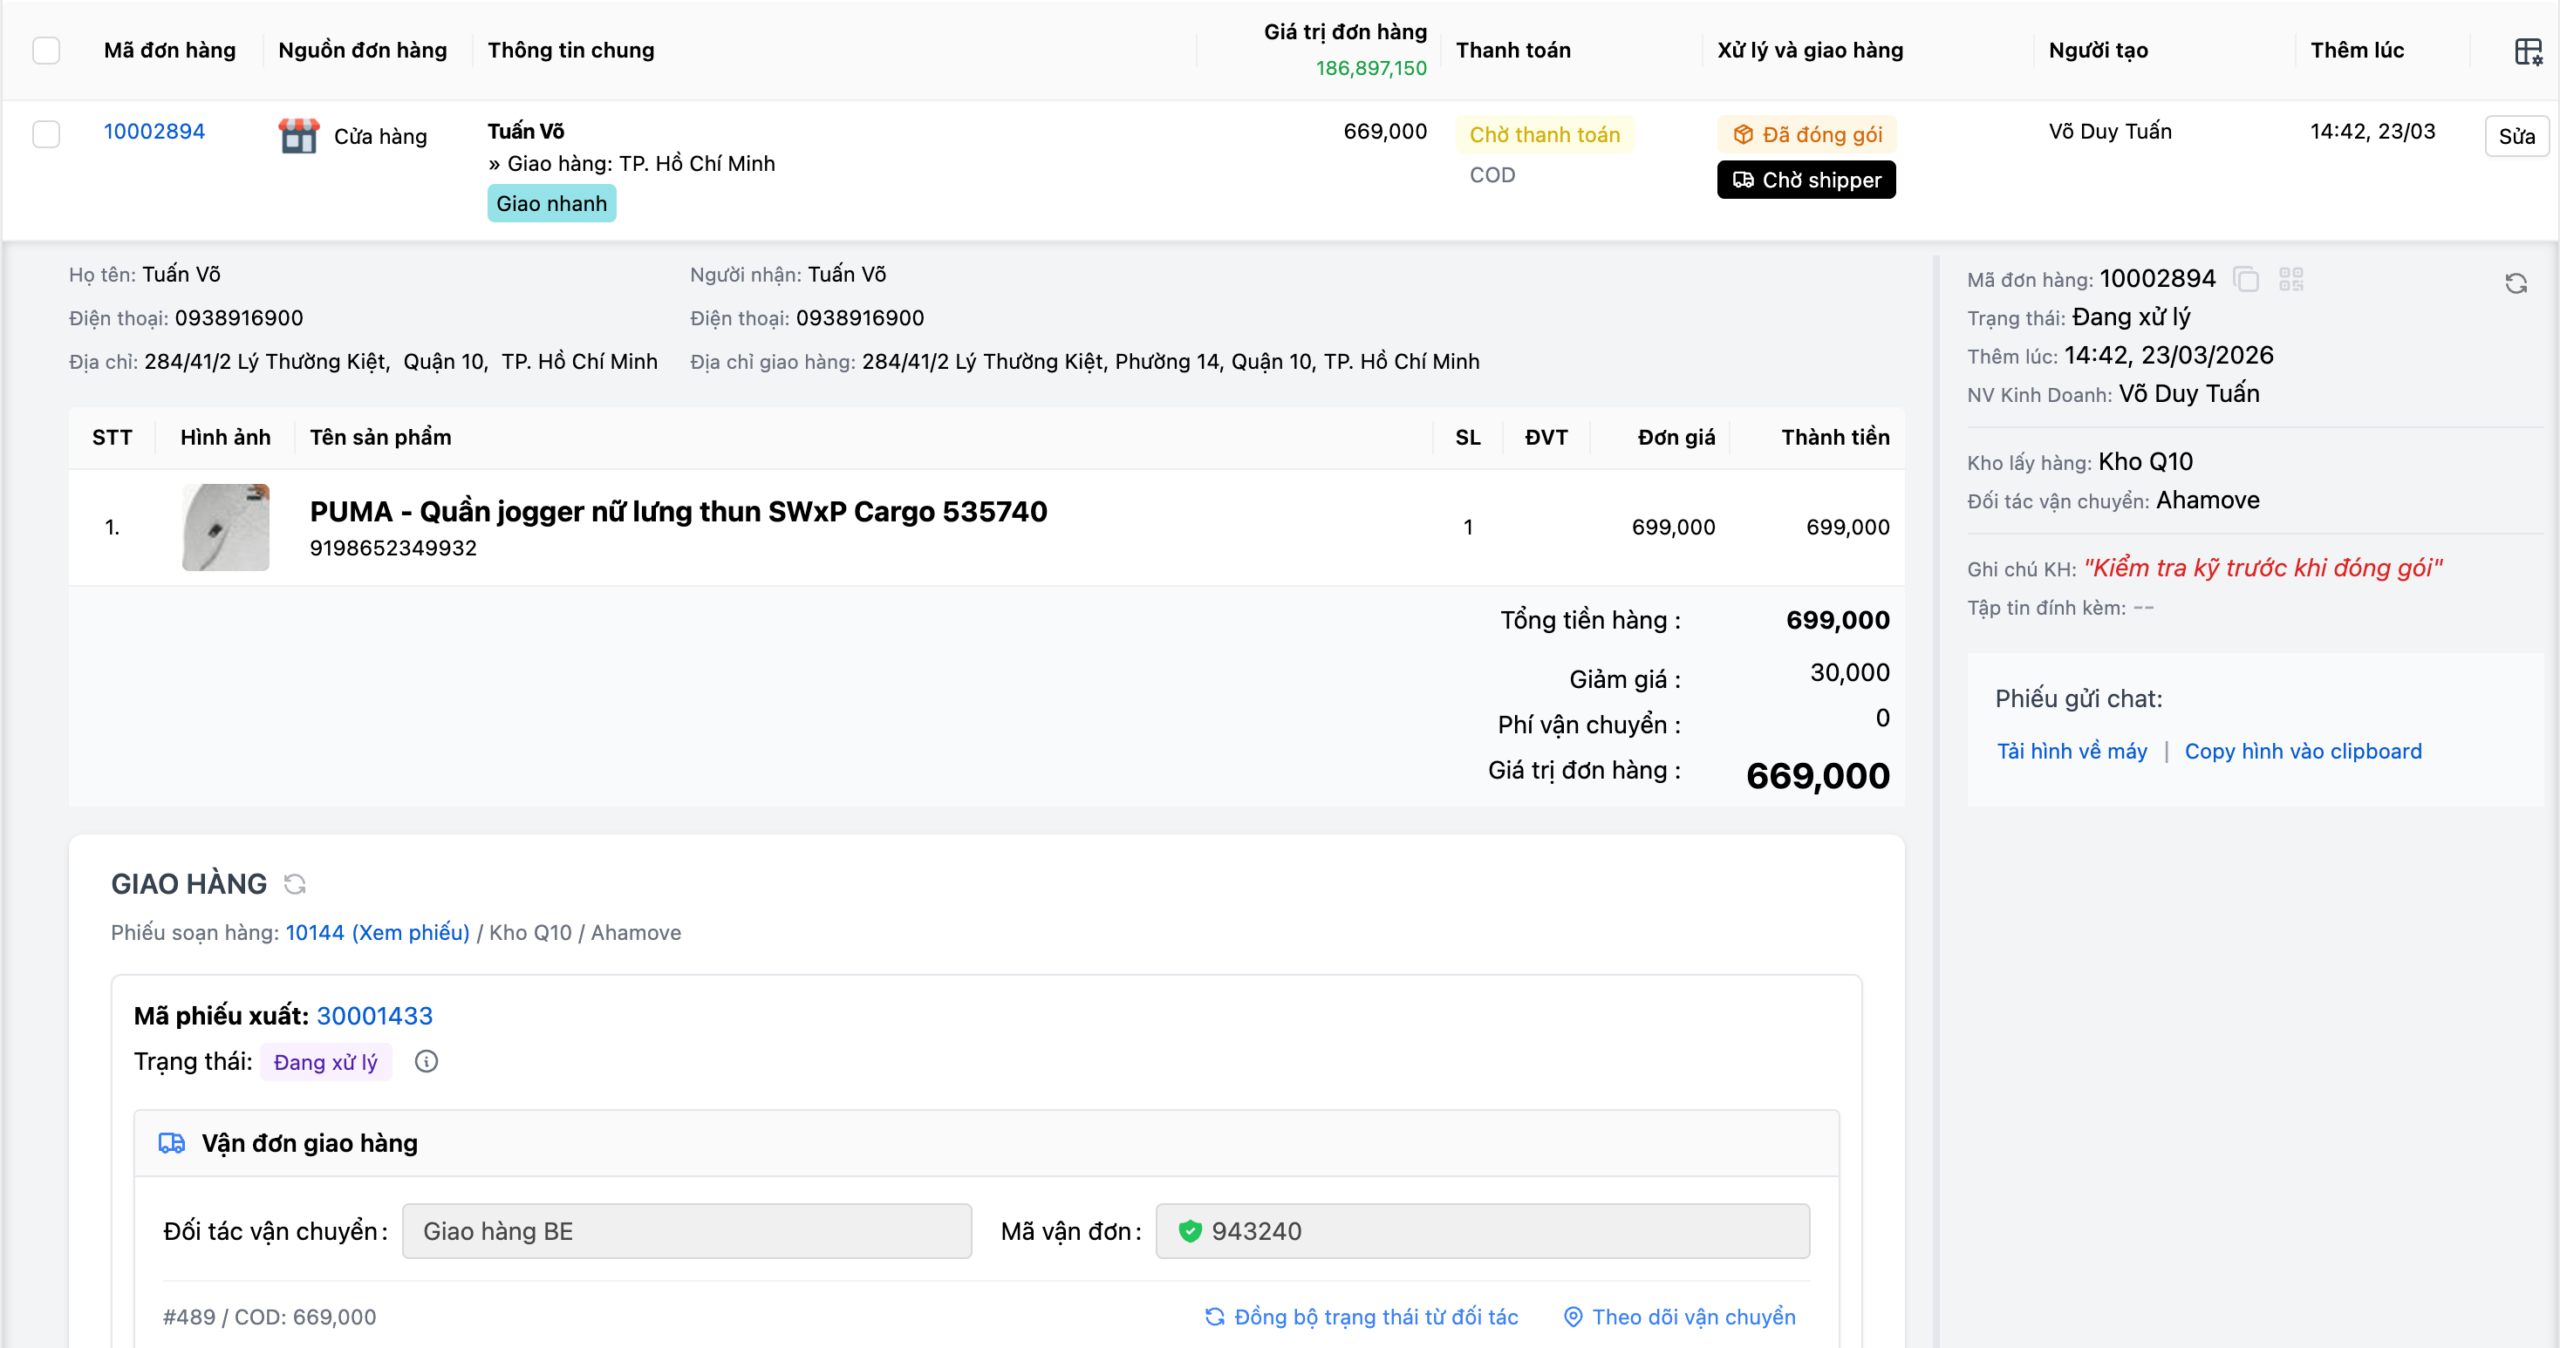This screenshot has height=1348, width=2560.
Task: Click the refresh icon in order details panel
Action: click(x=2516, y=284)
